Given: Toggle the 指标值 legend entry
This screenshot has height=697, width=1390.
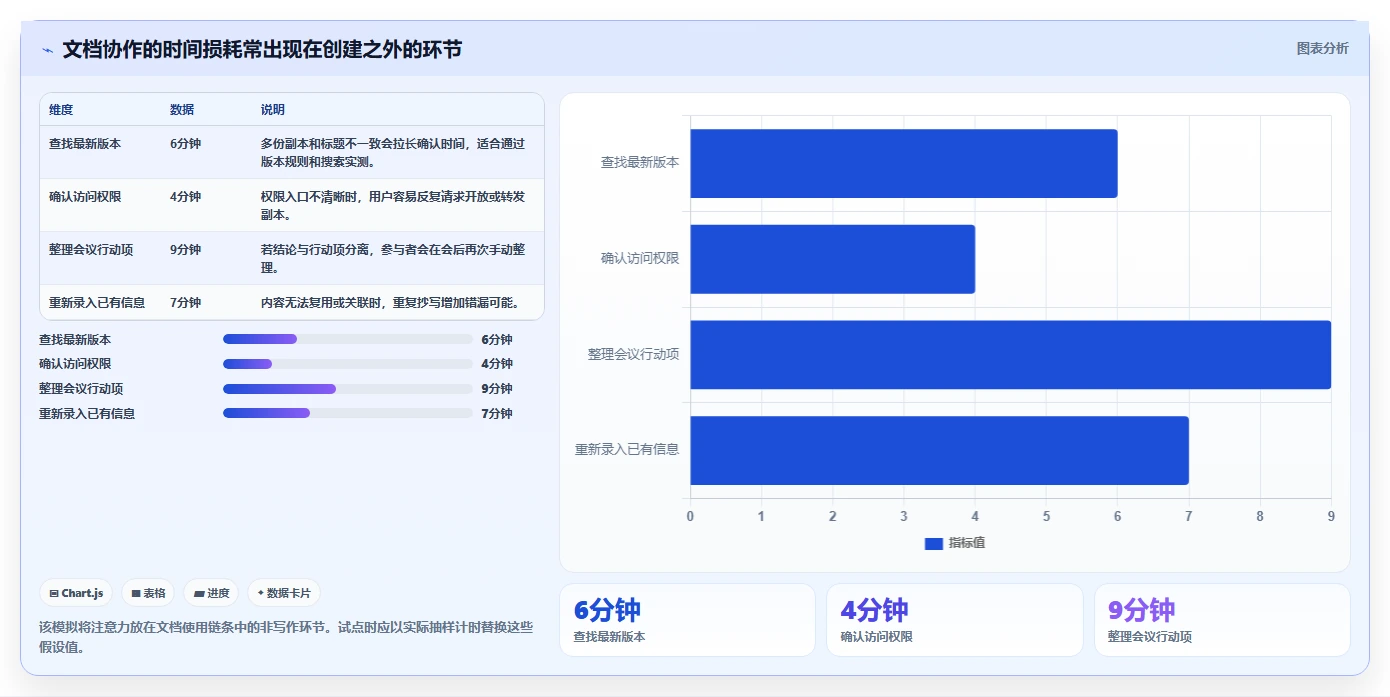Looking at the screenshot, I should click(x=955, y=543).
